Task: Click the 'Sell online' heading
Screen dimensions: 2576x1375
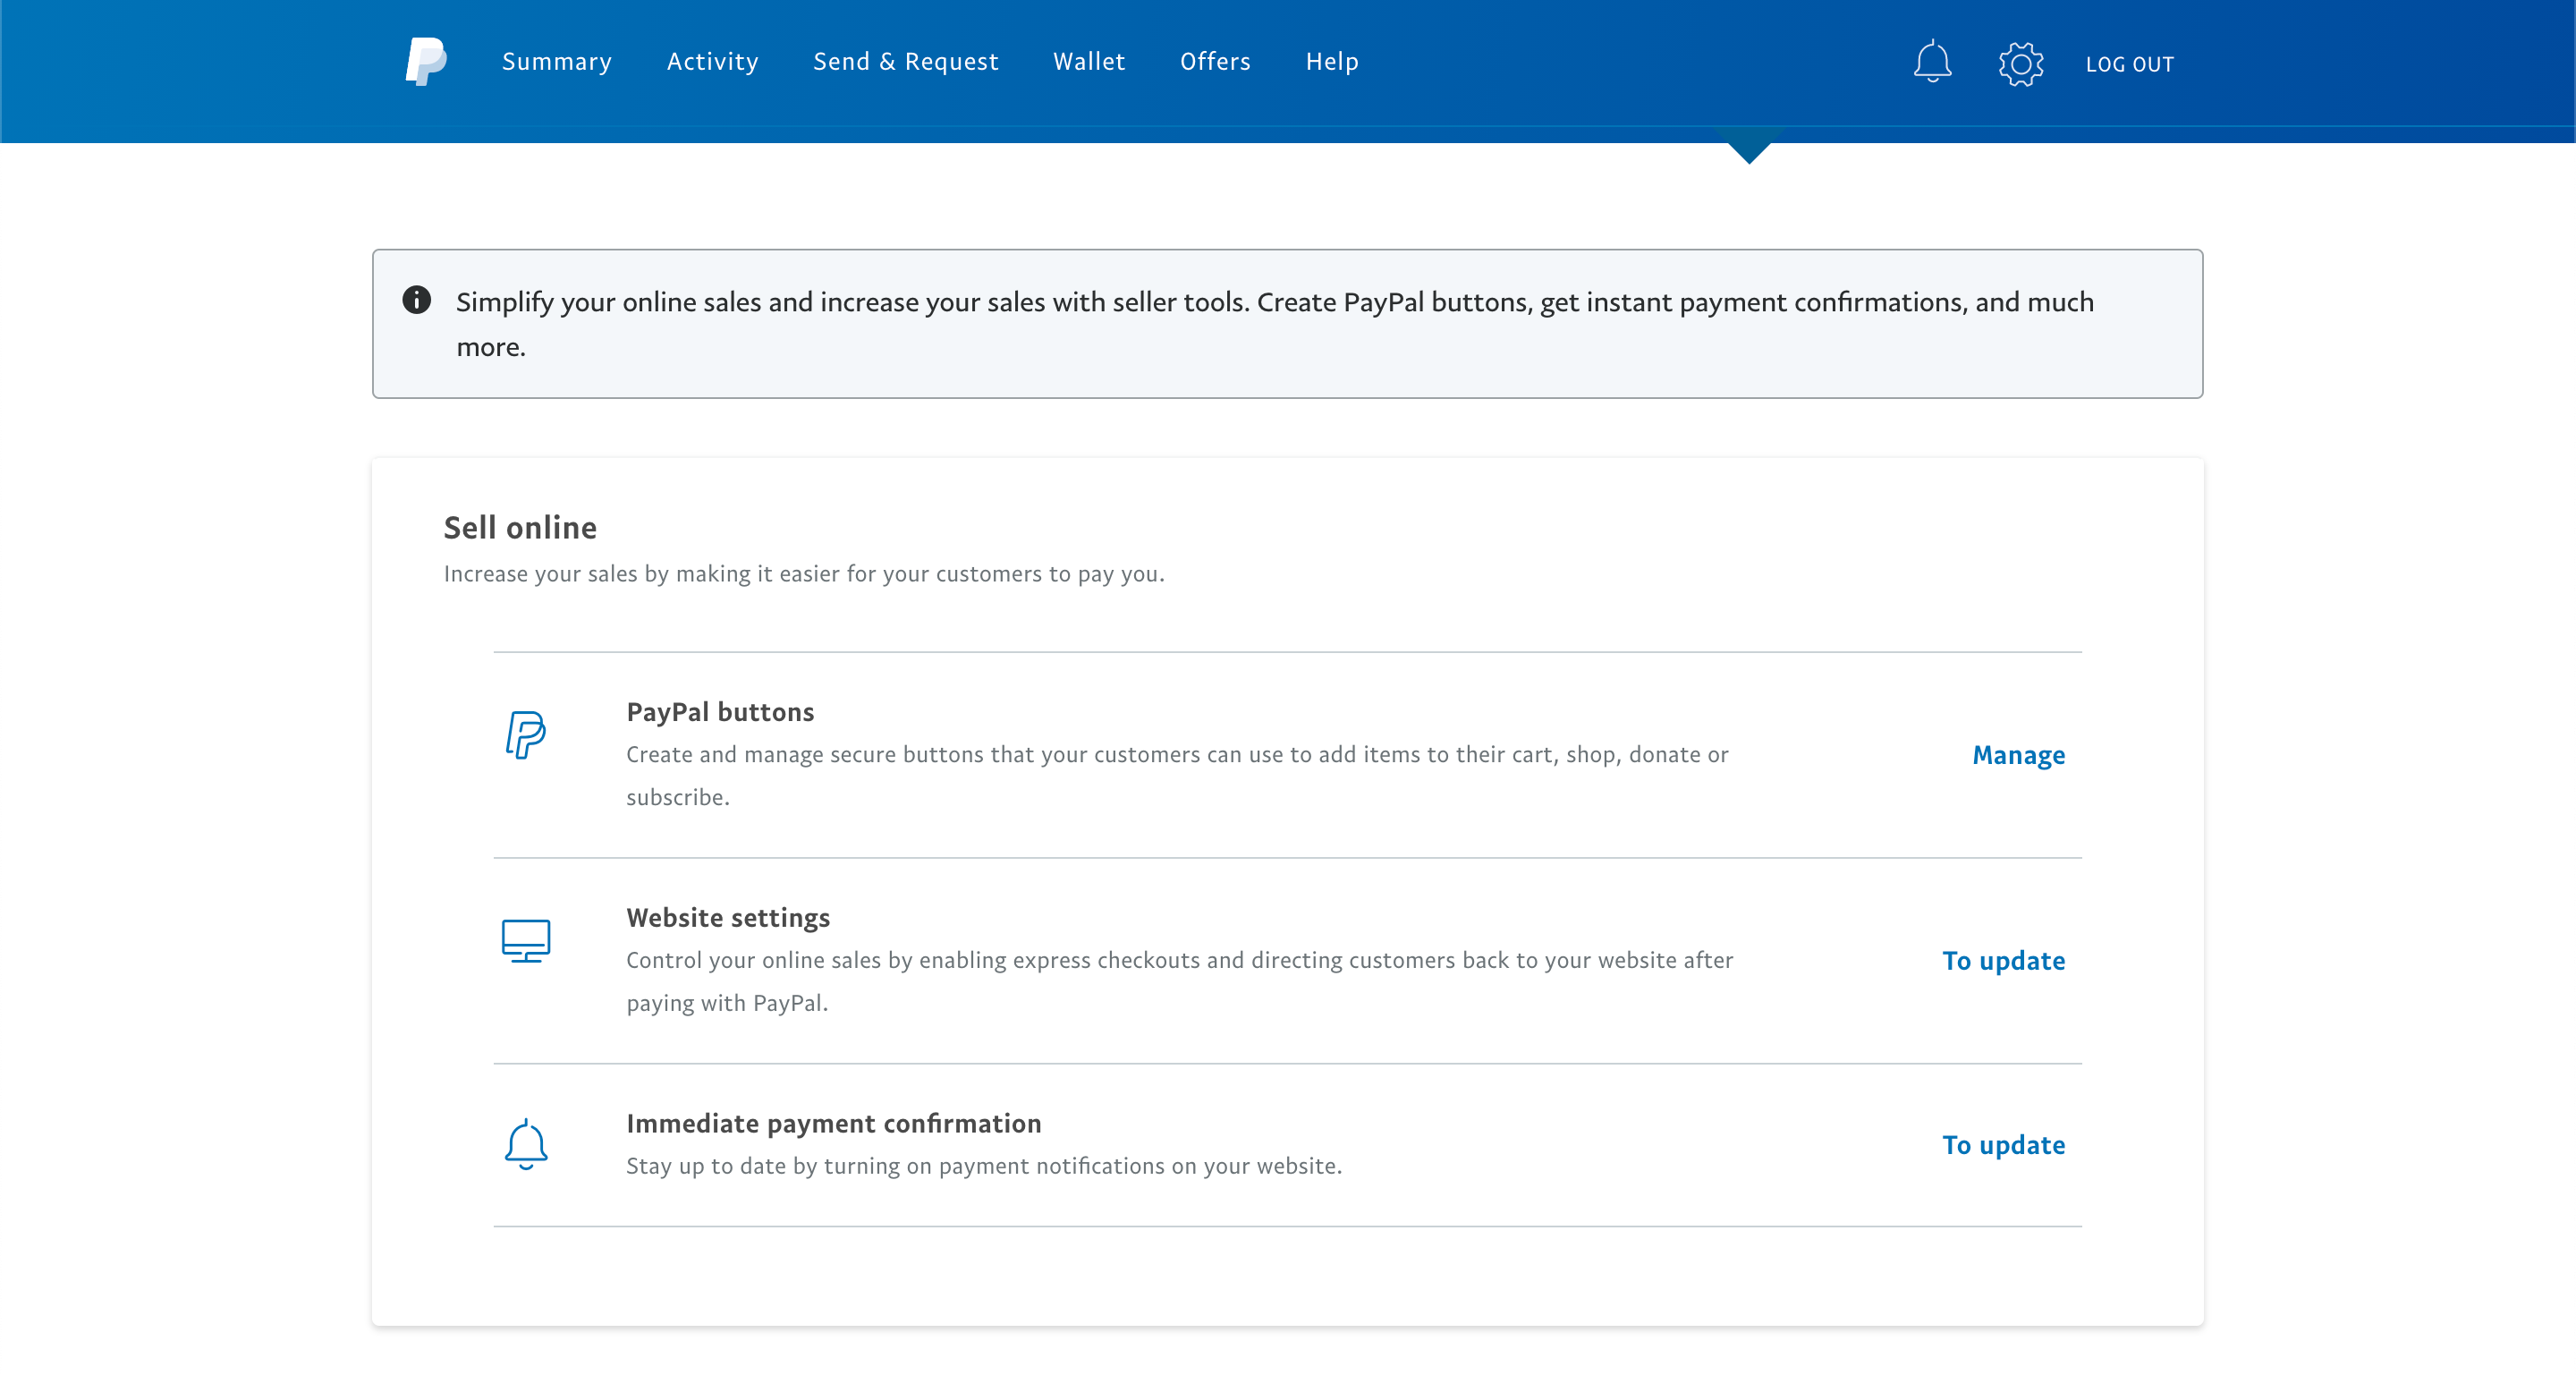Action: (x=520, y=528)
